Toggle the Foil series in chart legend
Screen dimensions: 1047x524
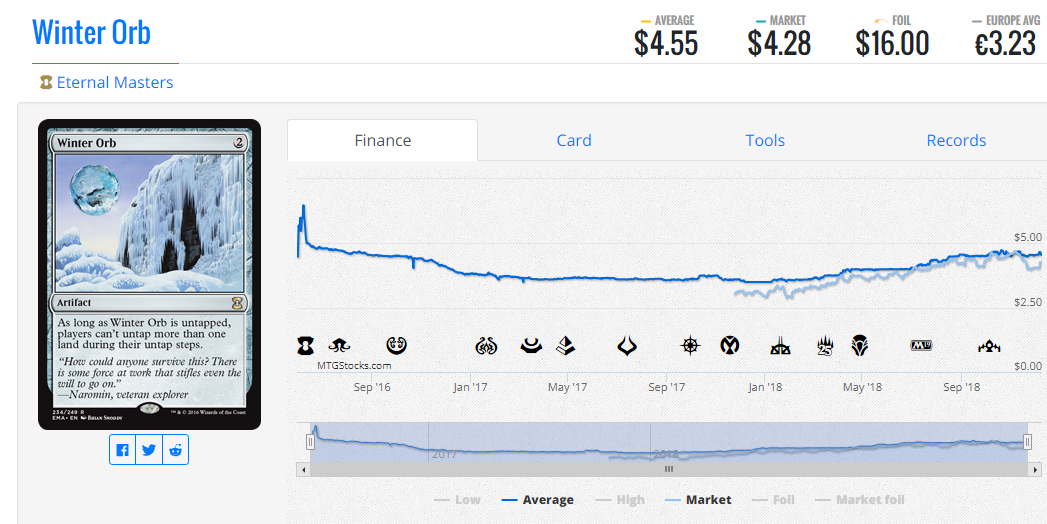pos(773,499)
